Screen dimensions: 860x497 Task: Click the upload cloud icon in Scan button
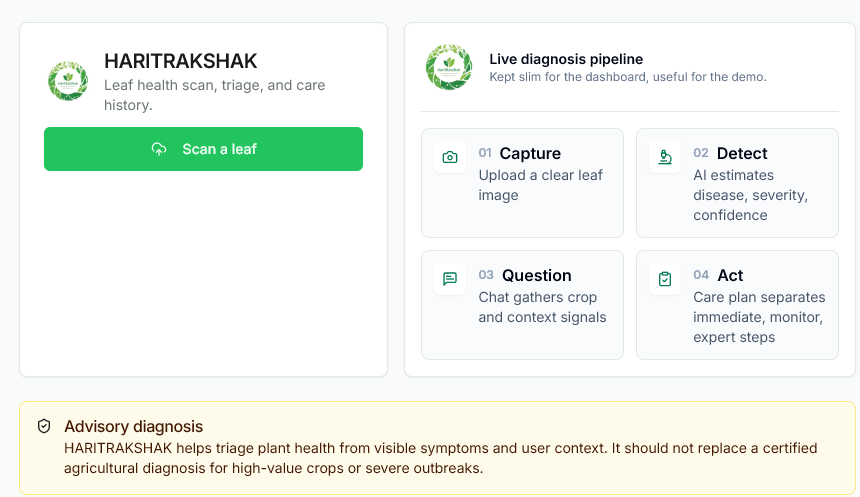click(x=159, y=149)
